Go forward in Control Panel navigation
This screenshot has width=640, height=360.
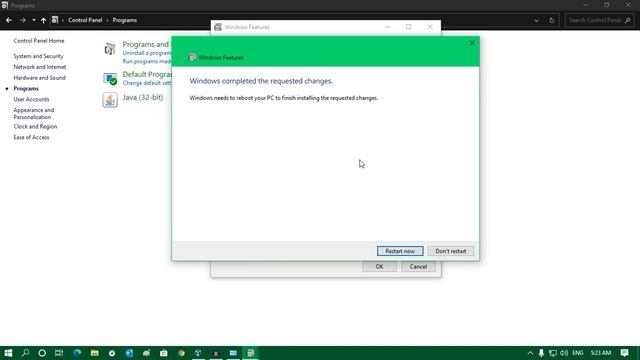pos(22,20)
